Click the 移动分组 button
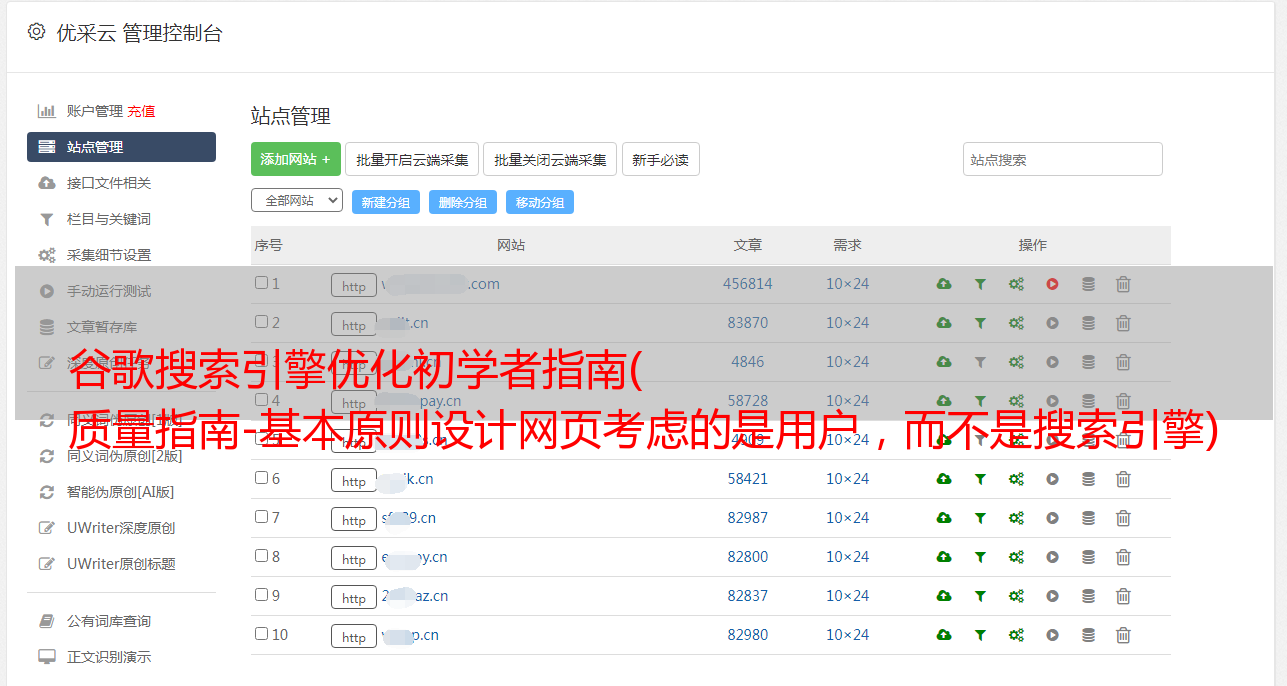This screenshot has height=686, width=1287. [540, 202]
